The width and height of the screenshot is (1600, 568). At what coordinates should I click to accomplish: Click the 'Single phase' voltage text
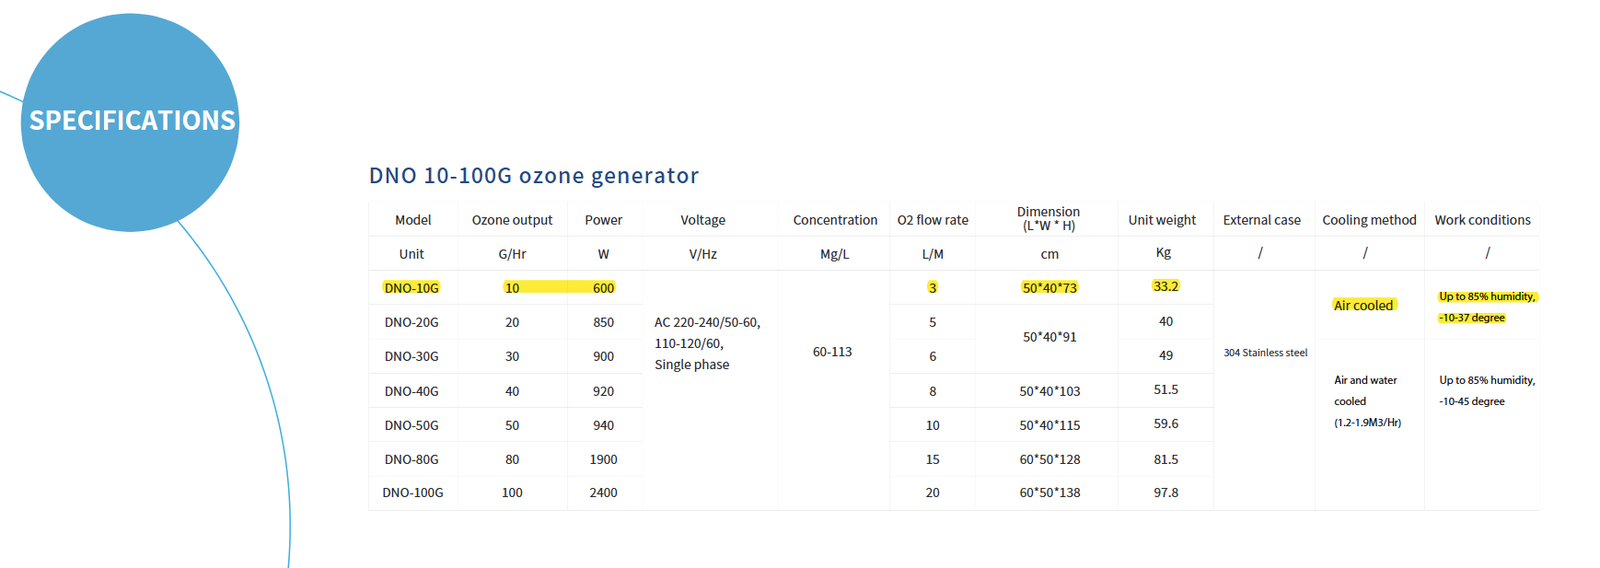tap(692, 364)
